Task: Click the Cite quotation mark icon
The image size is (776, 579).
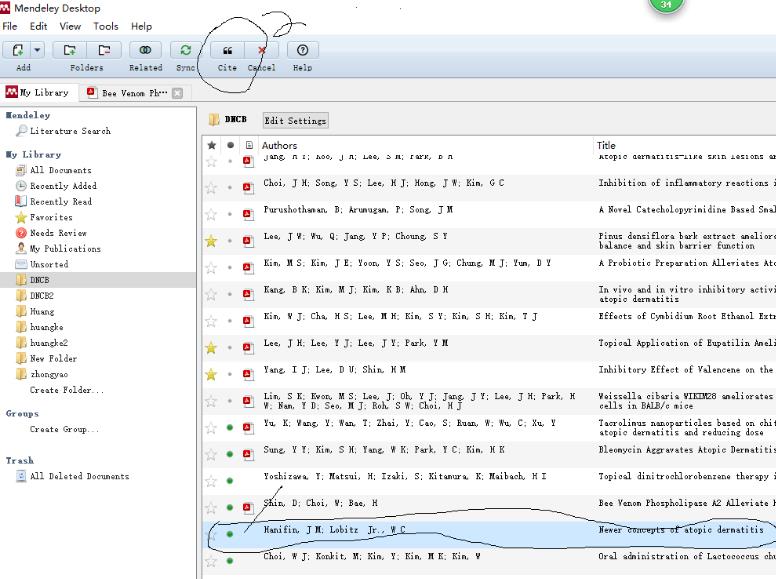Action: (227, 50)
